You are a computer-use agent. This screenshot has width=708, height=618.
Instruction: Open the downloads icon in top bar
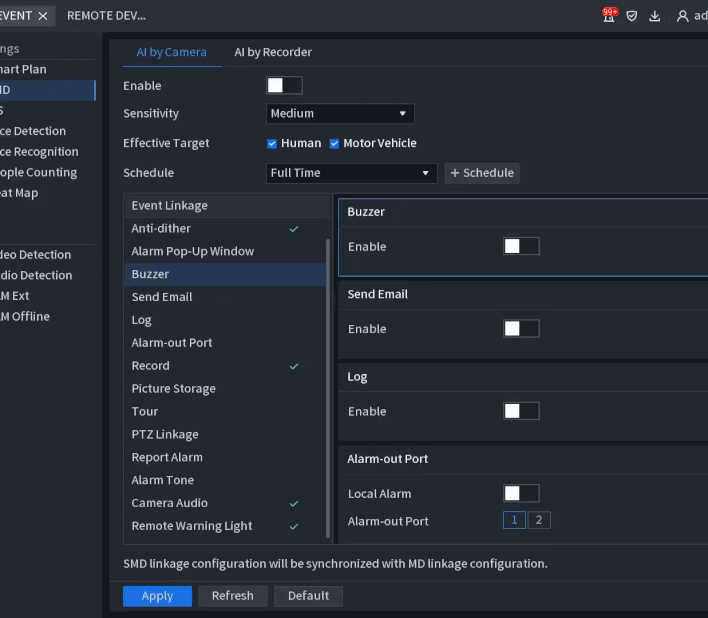click(x=655, y=16)
